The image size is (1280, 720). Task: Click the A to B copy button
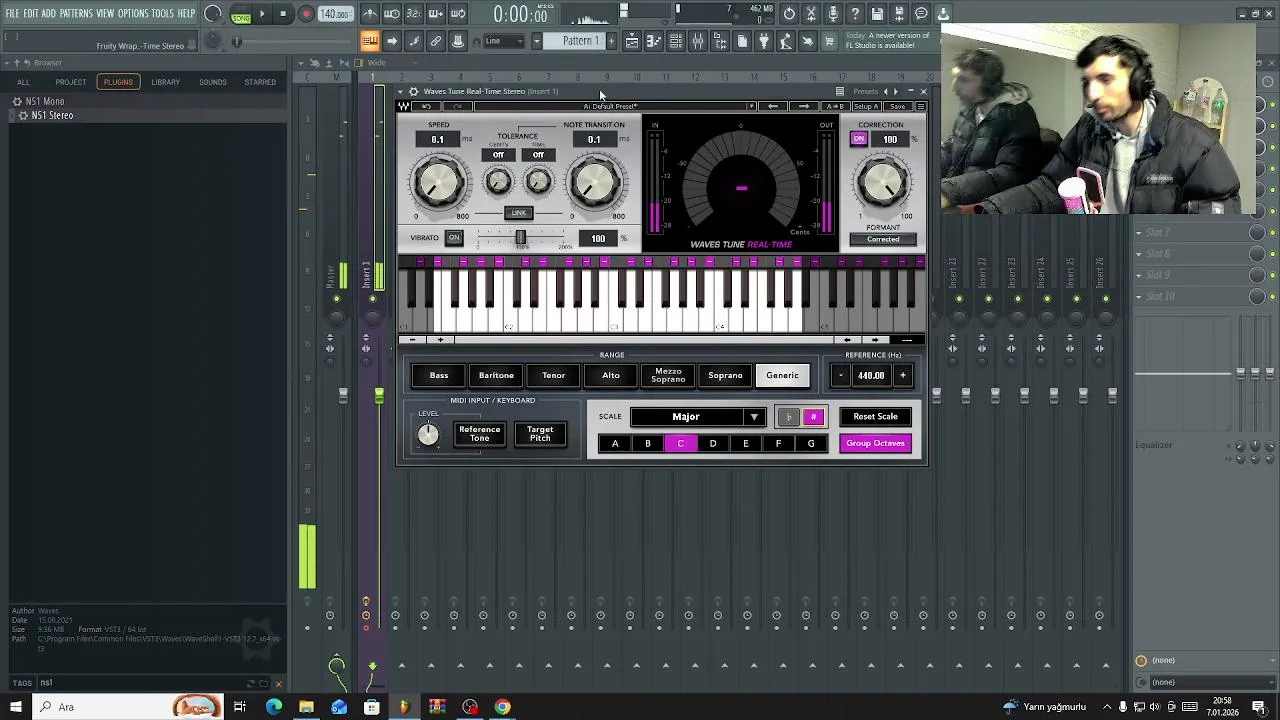836,106
